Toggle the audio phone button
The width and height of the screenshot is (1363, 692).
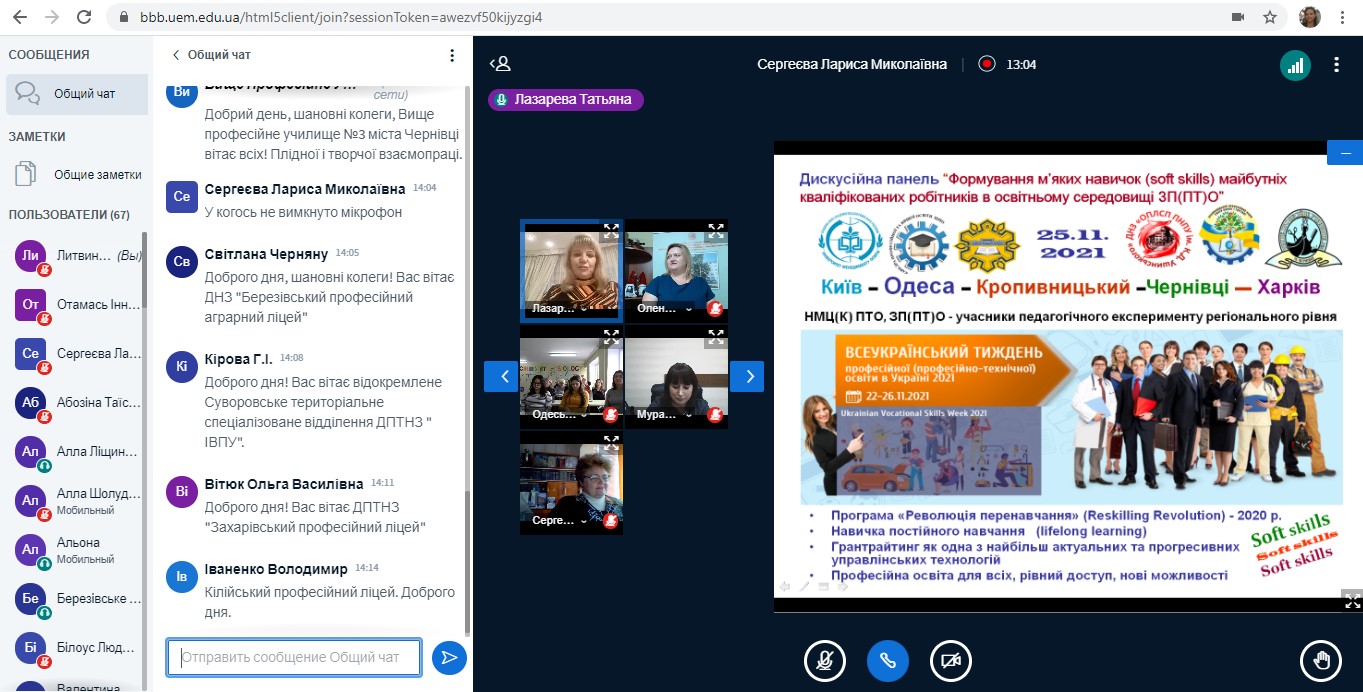[888, 660]
